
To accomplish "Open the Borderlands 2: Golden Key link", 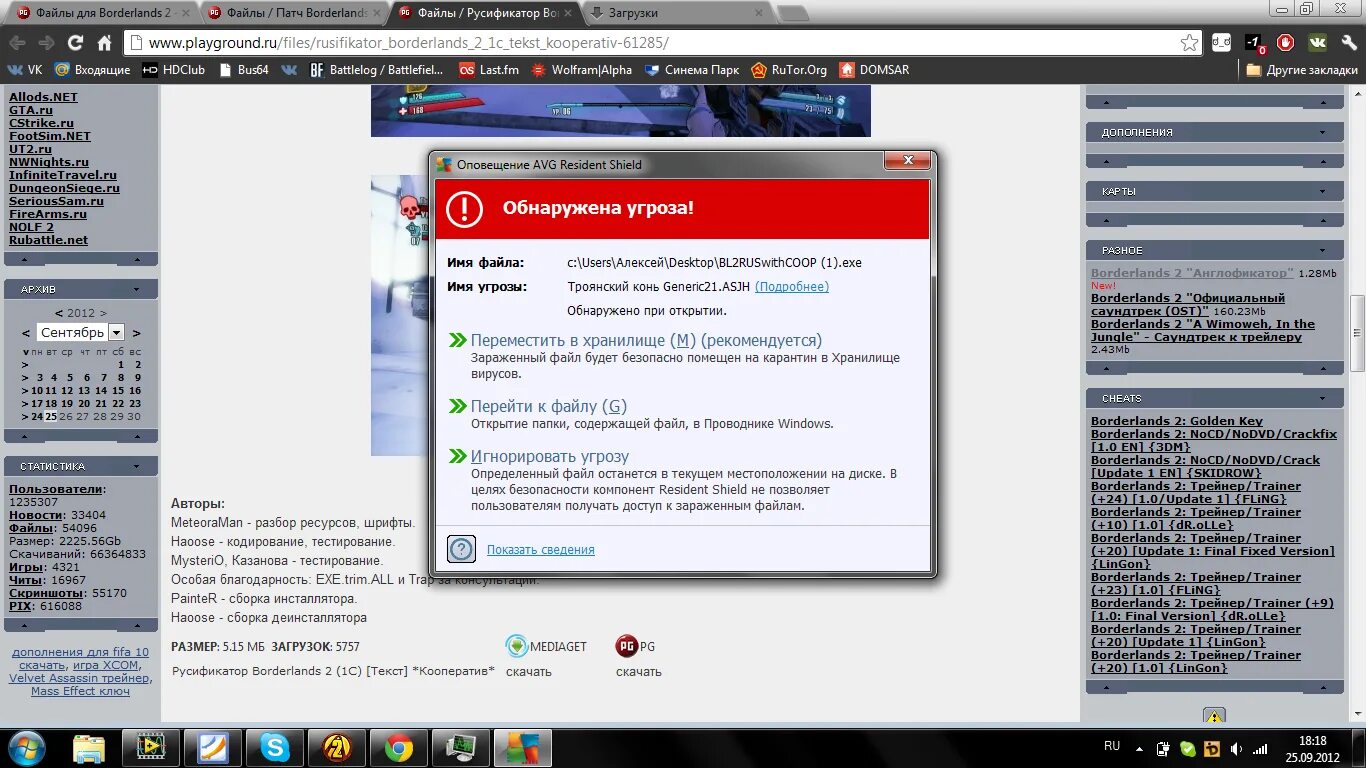I will [1177, 421].
